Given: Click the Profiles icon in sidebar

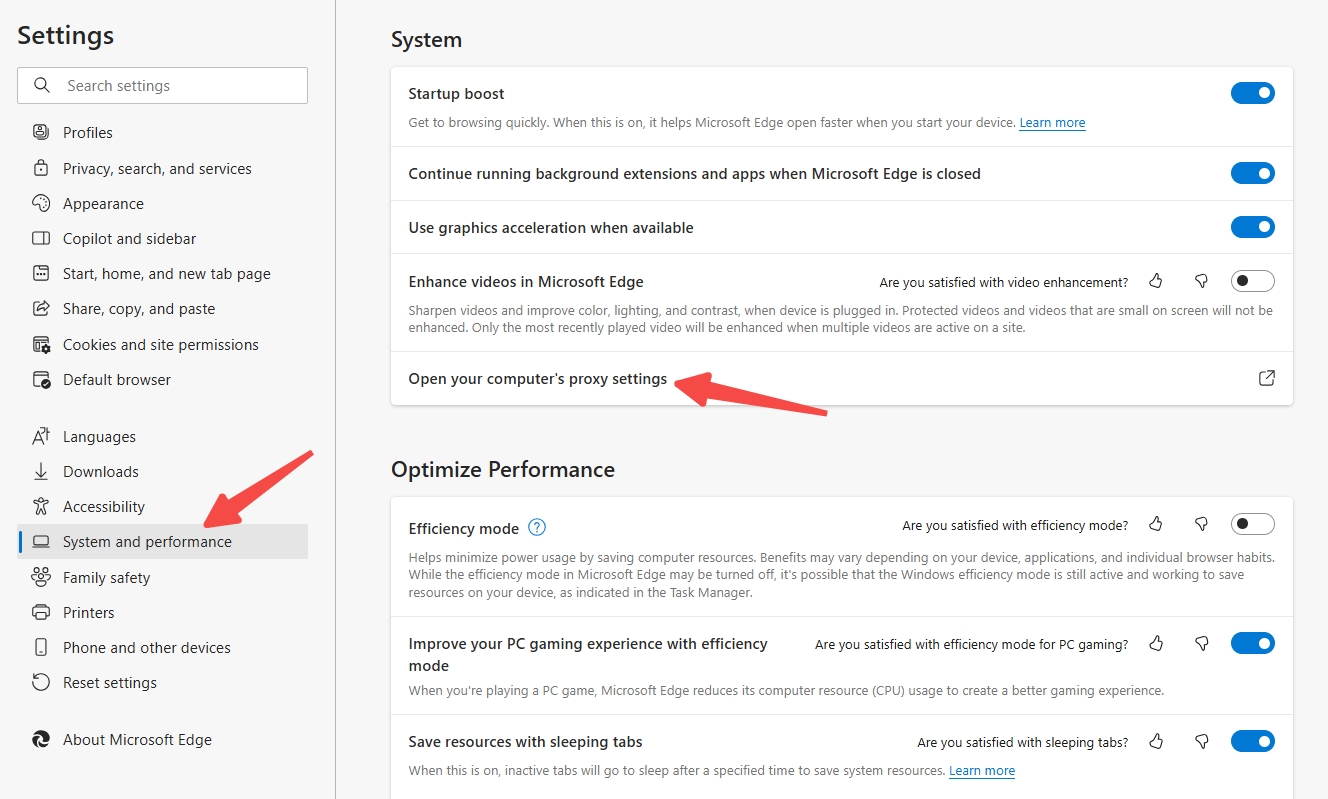Looking at the screenshot, I should click(x=41, y=132).
